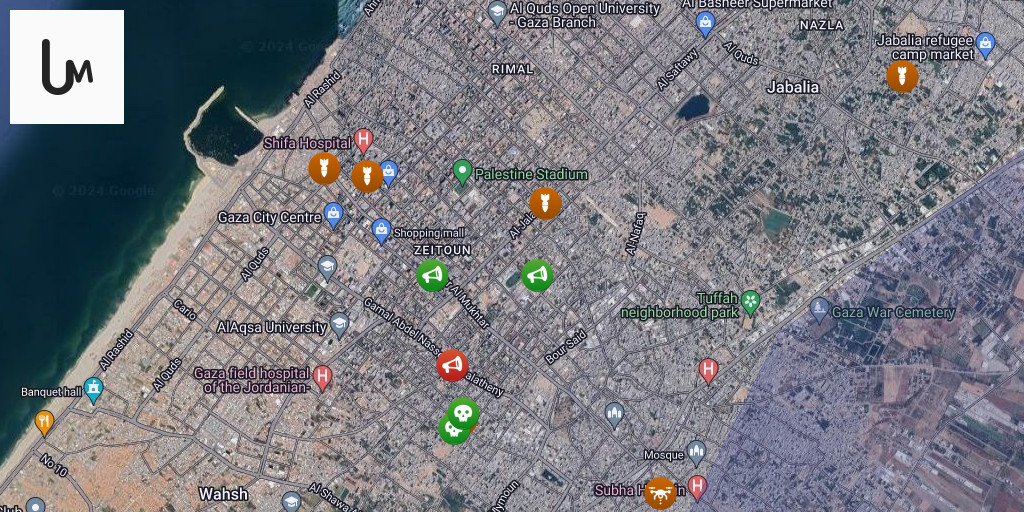Screen dimensions: 1024x512
Task: Open the bomb marker near Jabalia refugee camp
Action: pyautogui.click(x=902, y=76)
